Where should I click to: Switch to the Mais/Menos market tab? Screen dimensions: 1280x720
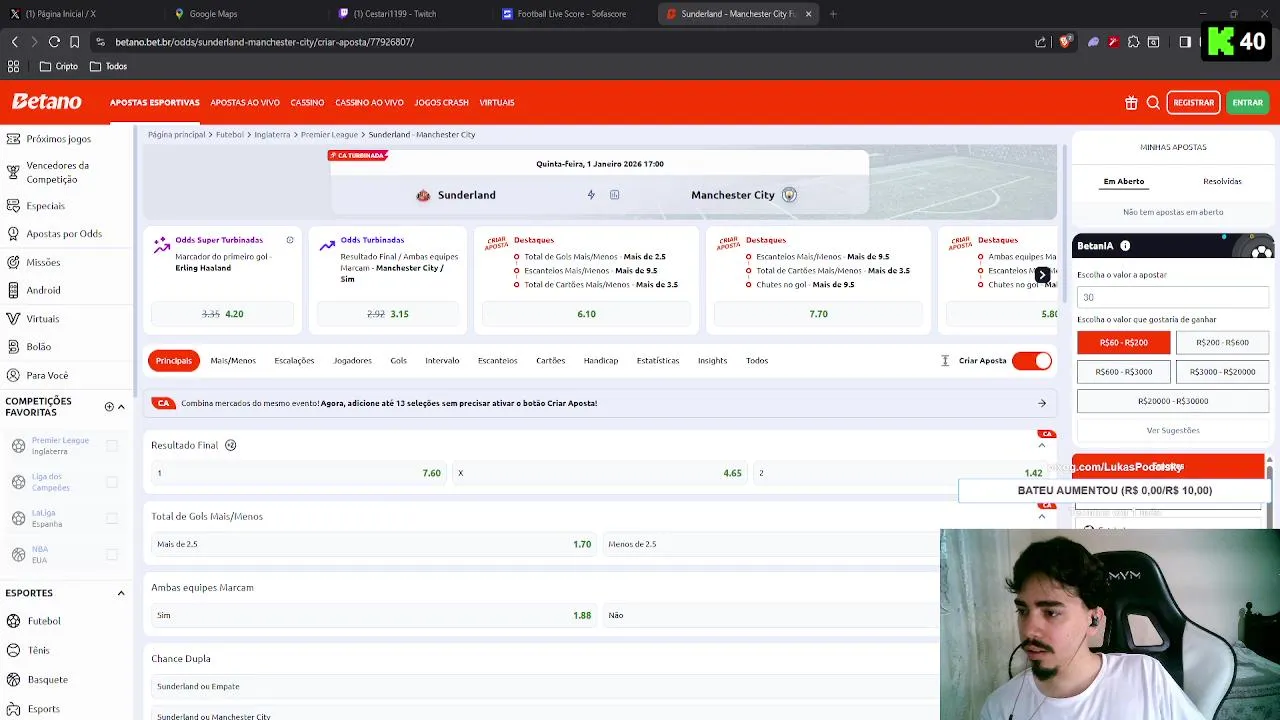(233, 361)
